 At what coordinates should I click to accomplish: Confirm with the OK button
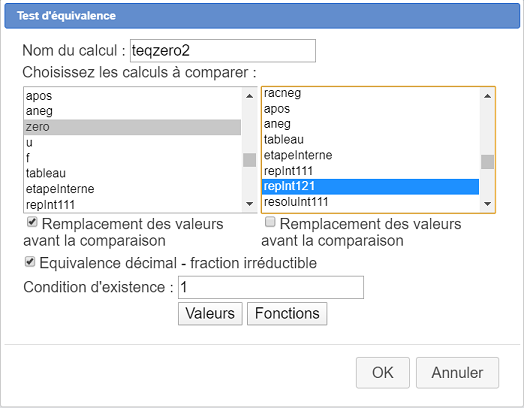383,373
